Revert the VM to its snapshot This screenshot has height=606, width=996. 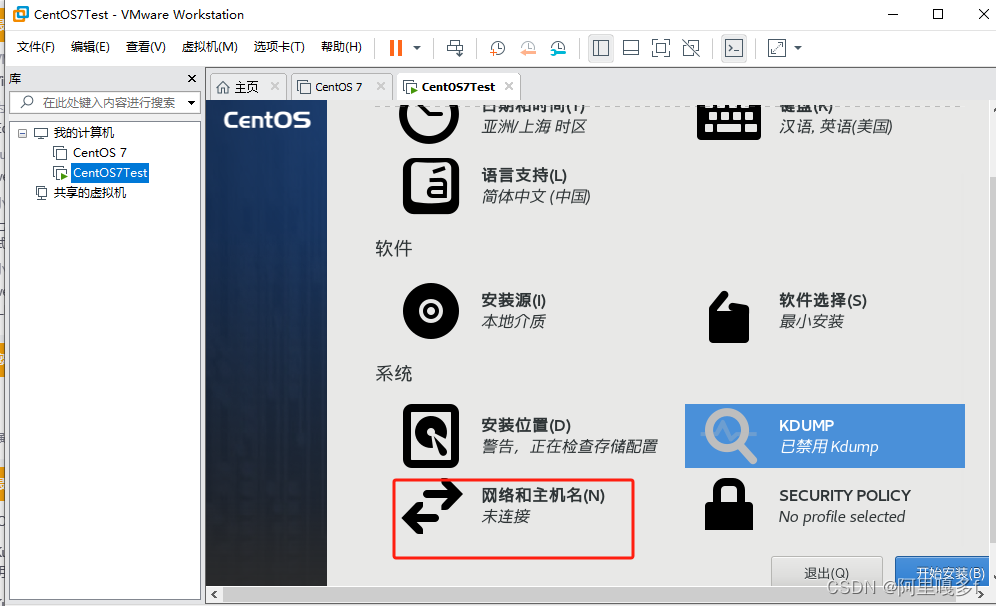click(x=527, y=48)
